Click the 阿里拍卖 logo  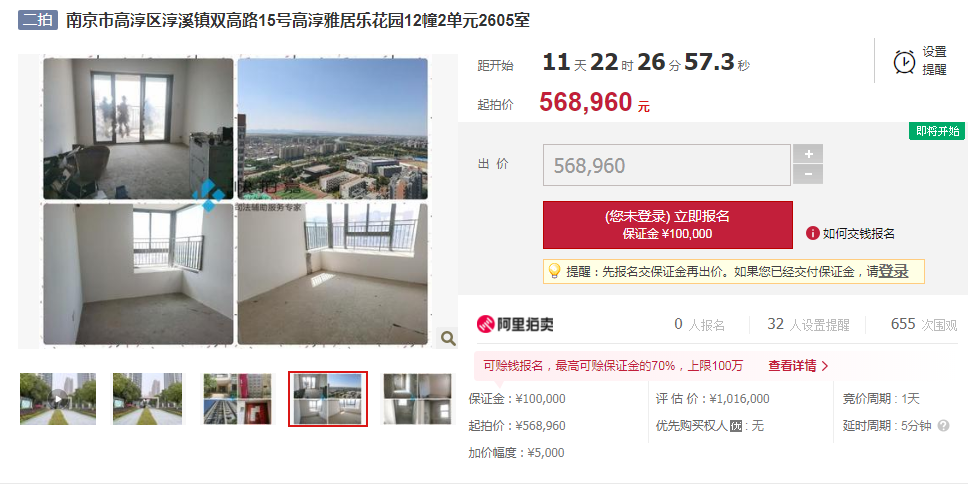[x=515, y=324]
